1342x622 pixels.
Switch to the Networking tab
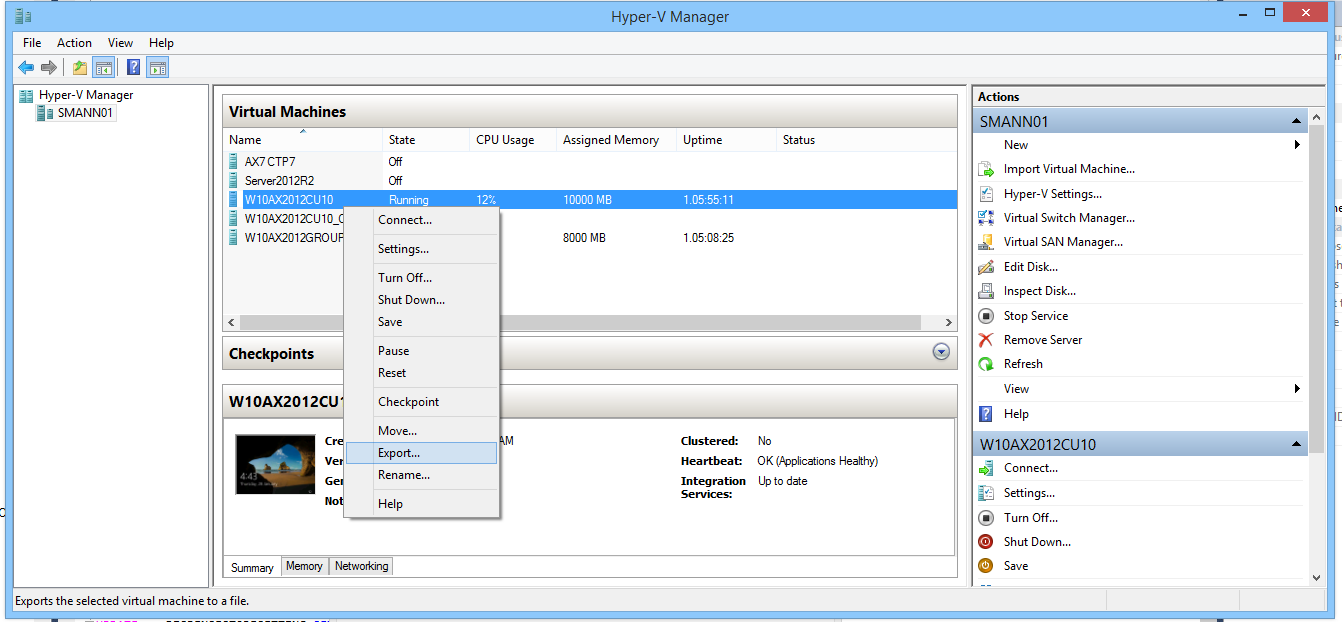(x=361, y=566)
